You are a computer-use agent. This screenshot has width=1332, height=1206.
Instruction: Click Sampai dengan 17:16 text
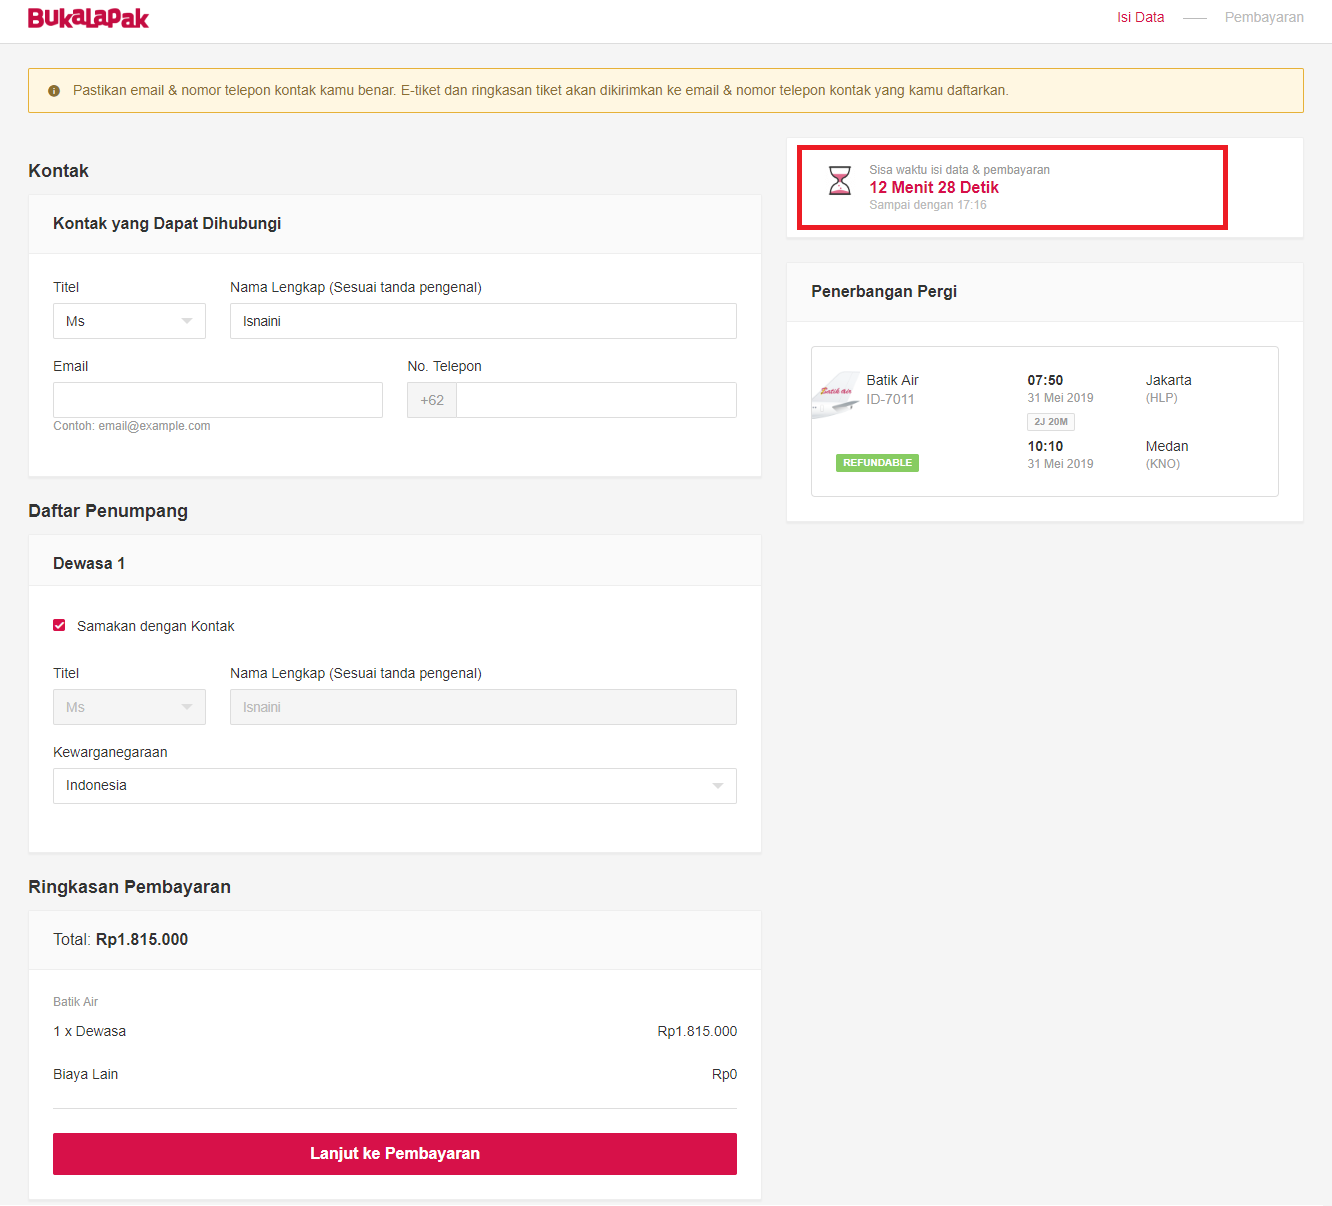pos(928,205)
